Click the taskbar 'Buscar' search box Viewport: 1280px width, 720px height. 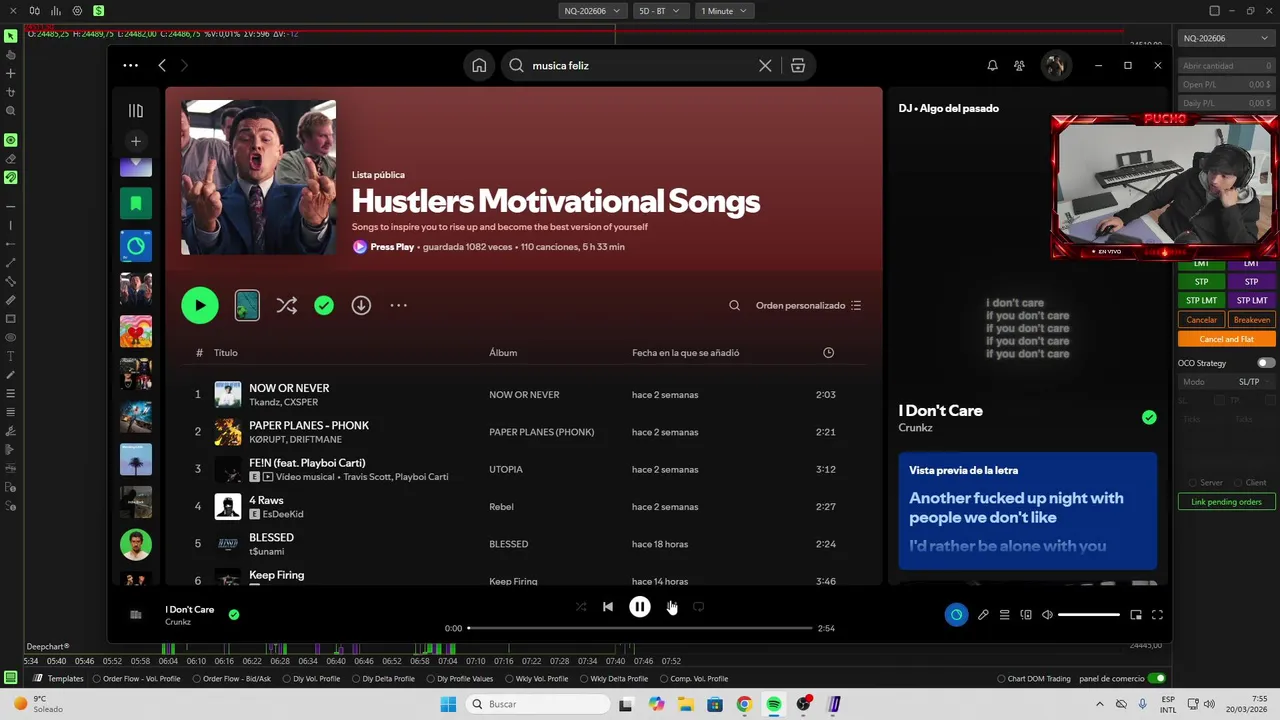tap(538, 704)
